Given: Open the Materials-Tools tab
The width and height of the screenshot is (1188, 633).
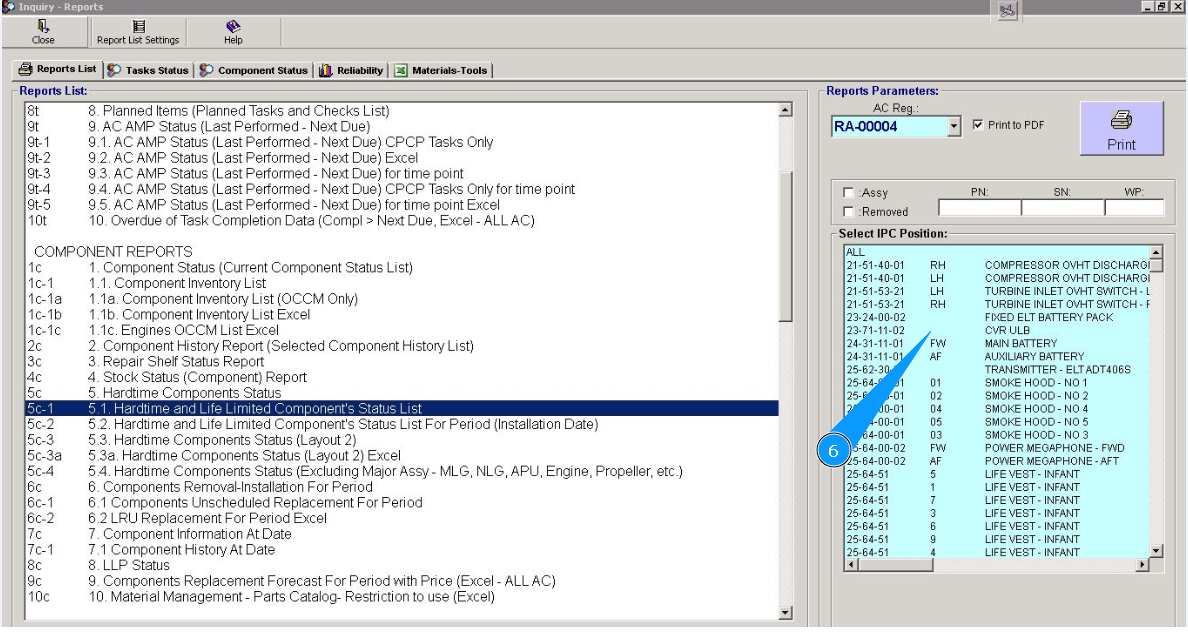Looking at the screenshot, I should (x=441, y=70).
